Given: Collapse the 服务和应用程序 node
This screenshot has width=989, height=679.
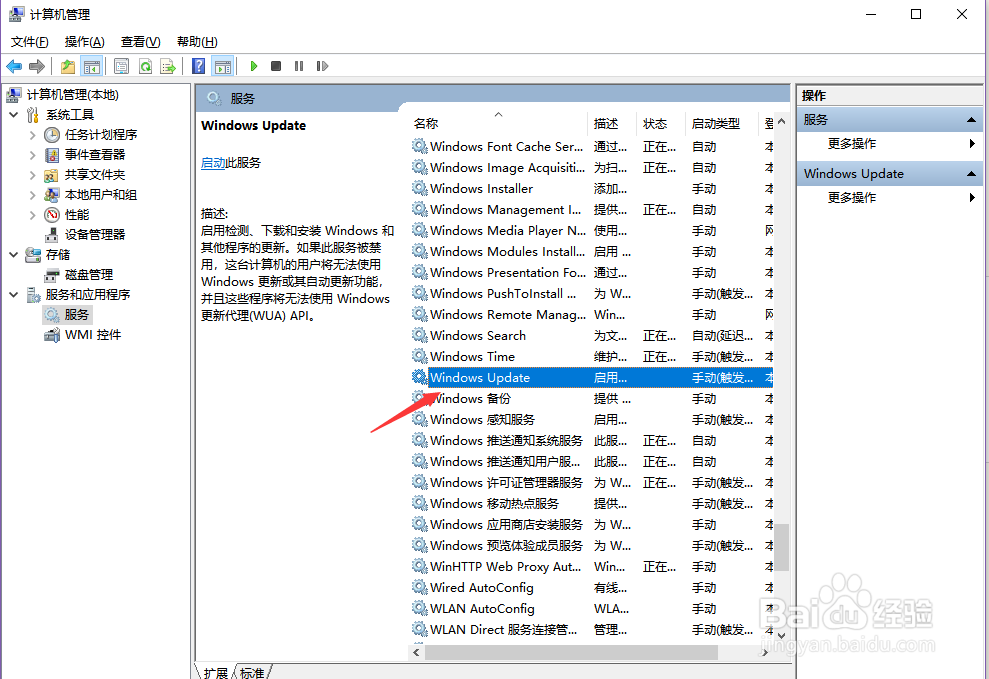Looking at the screenshot, I should click(14, 294).
